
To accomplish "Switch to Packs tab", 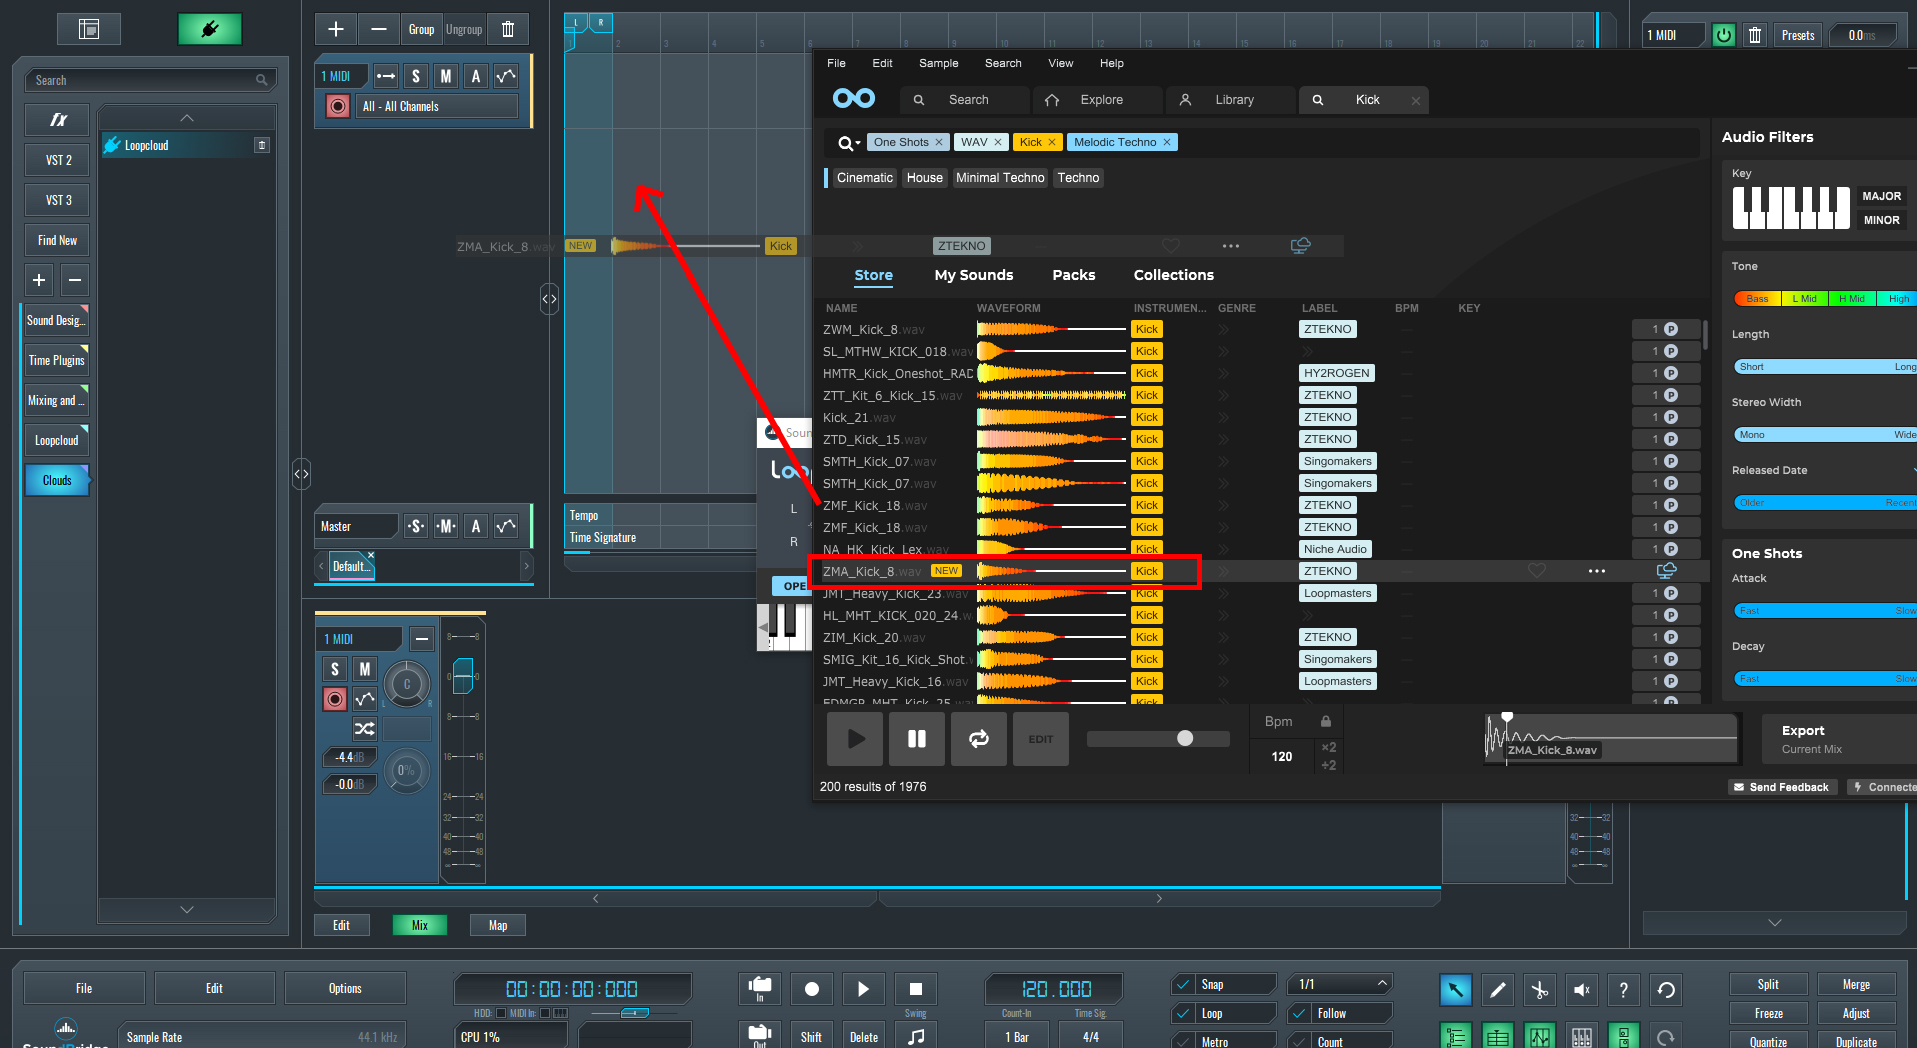I will (x=1074, y=275).
